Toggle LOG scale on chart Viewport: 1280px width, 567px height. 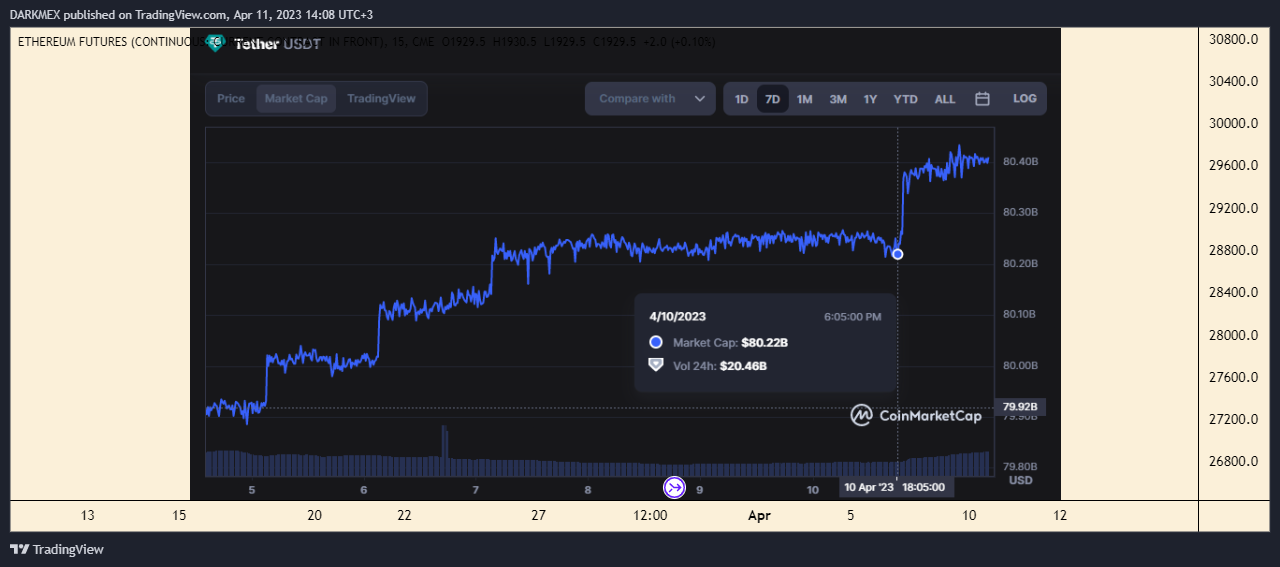(x=1024, y=99)
